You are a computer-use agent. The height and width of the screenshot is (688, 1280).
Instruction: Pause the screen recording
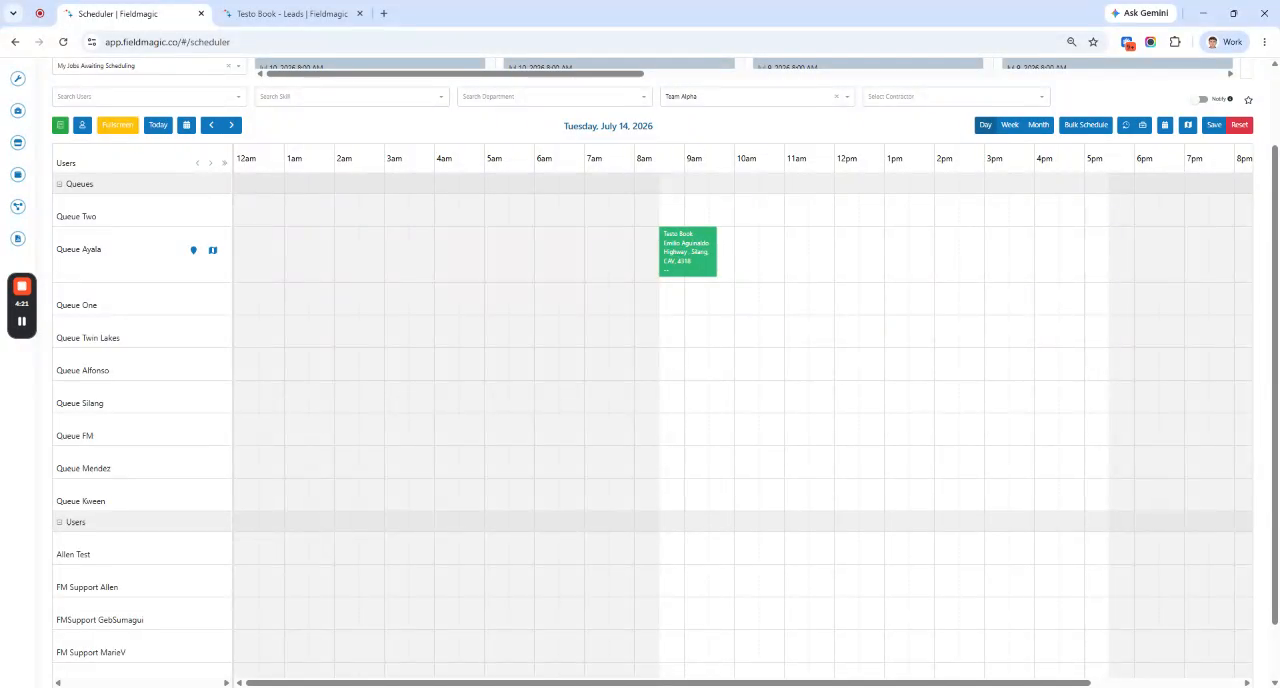point(22,321)
